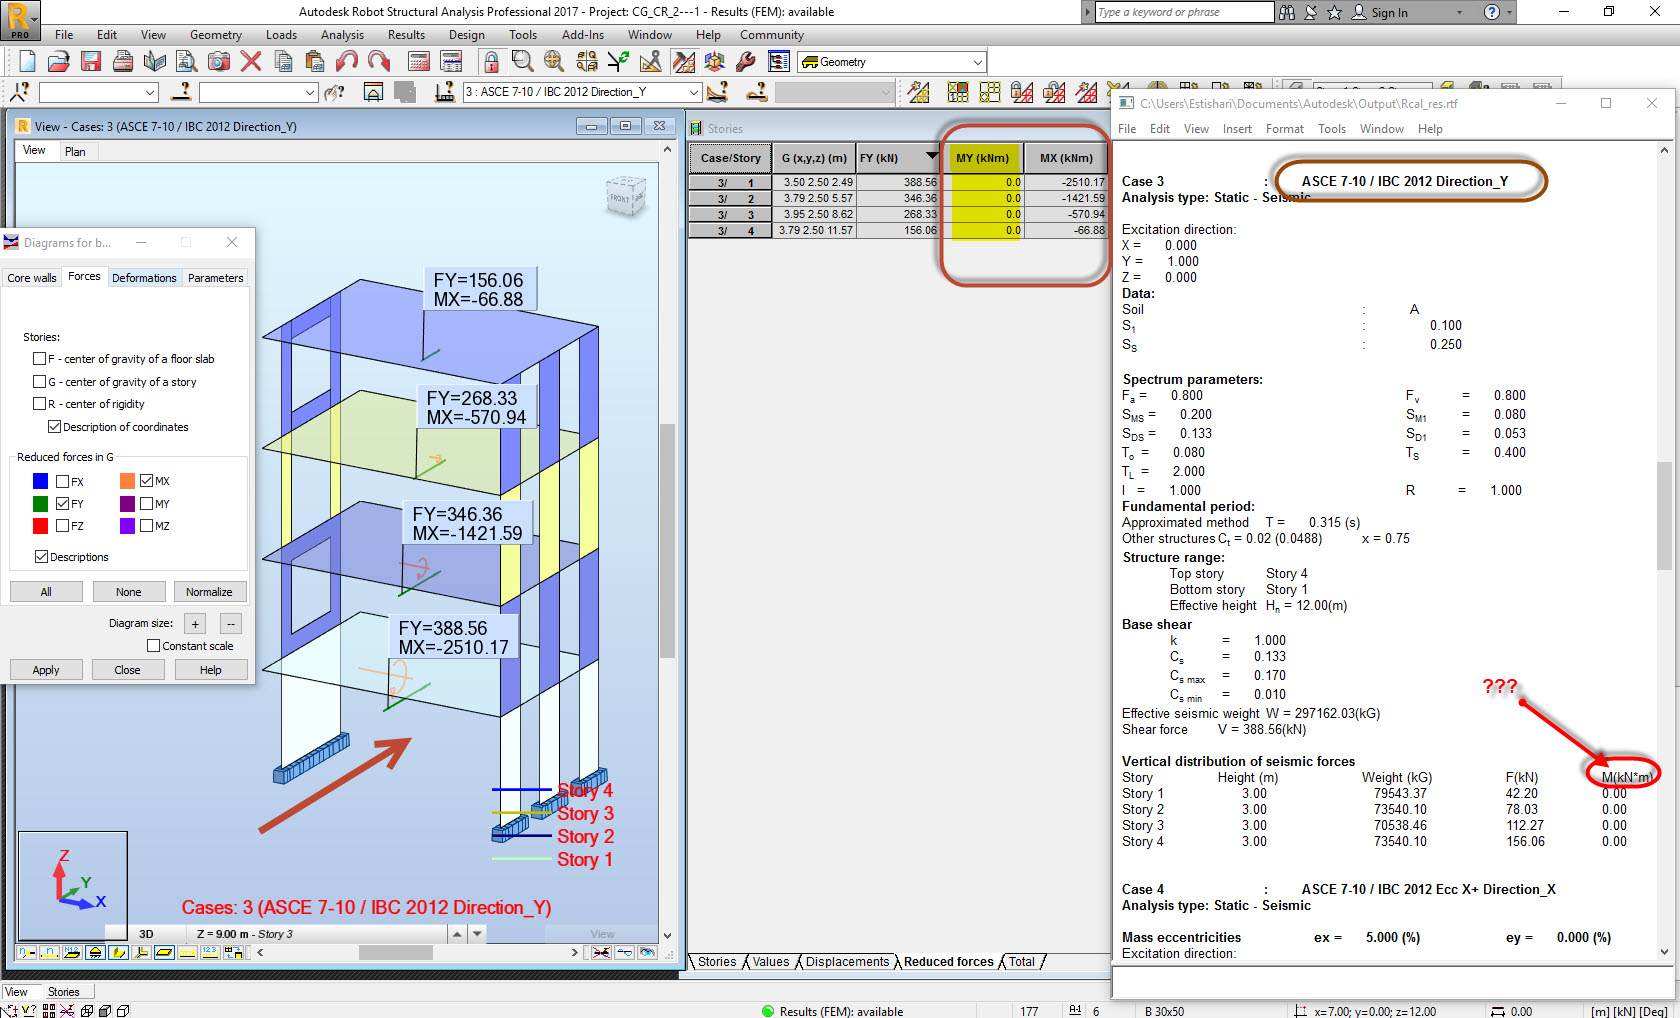
Task: Toggle panel display icon at view bottom
Action: (165, 953)
